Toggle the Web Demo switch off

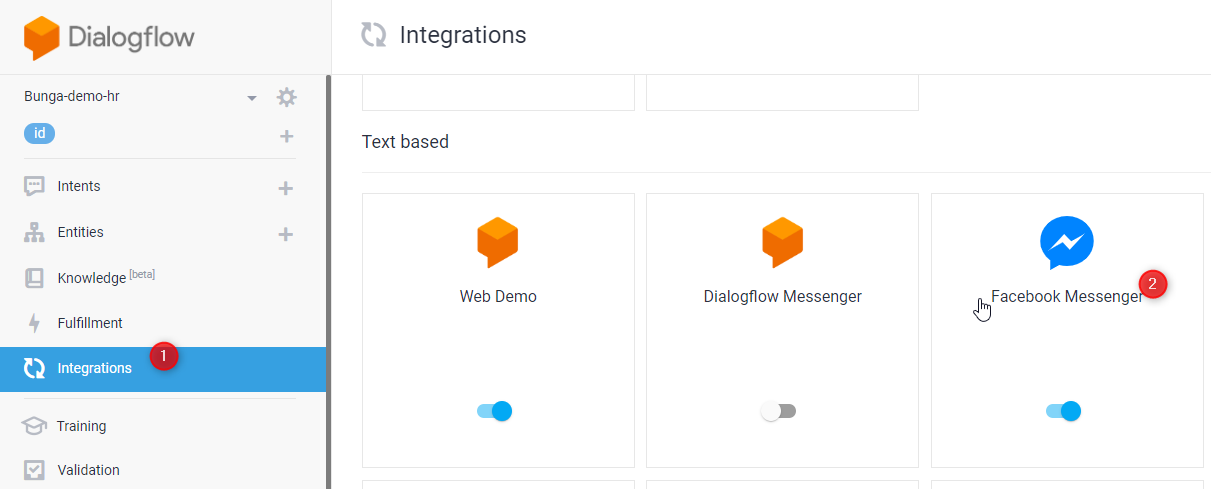pos(494,411)
